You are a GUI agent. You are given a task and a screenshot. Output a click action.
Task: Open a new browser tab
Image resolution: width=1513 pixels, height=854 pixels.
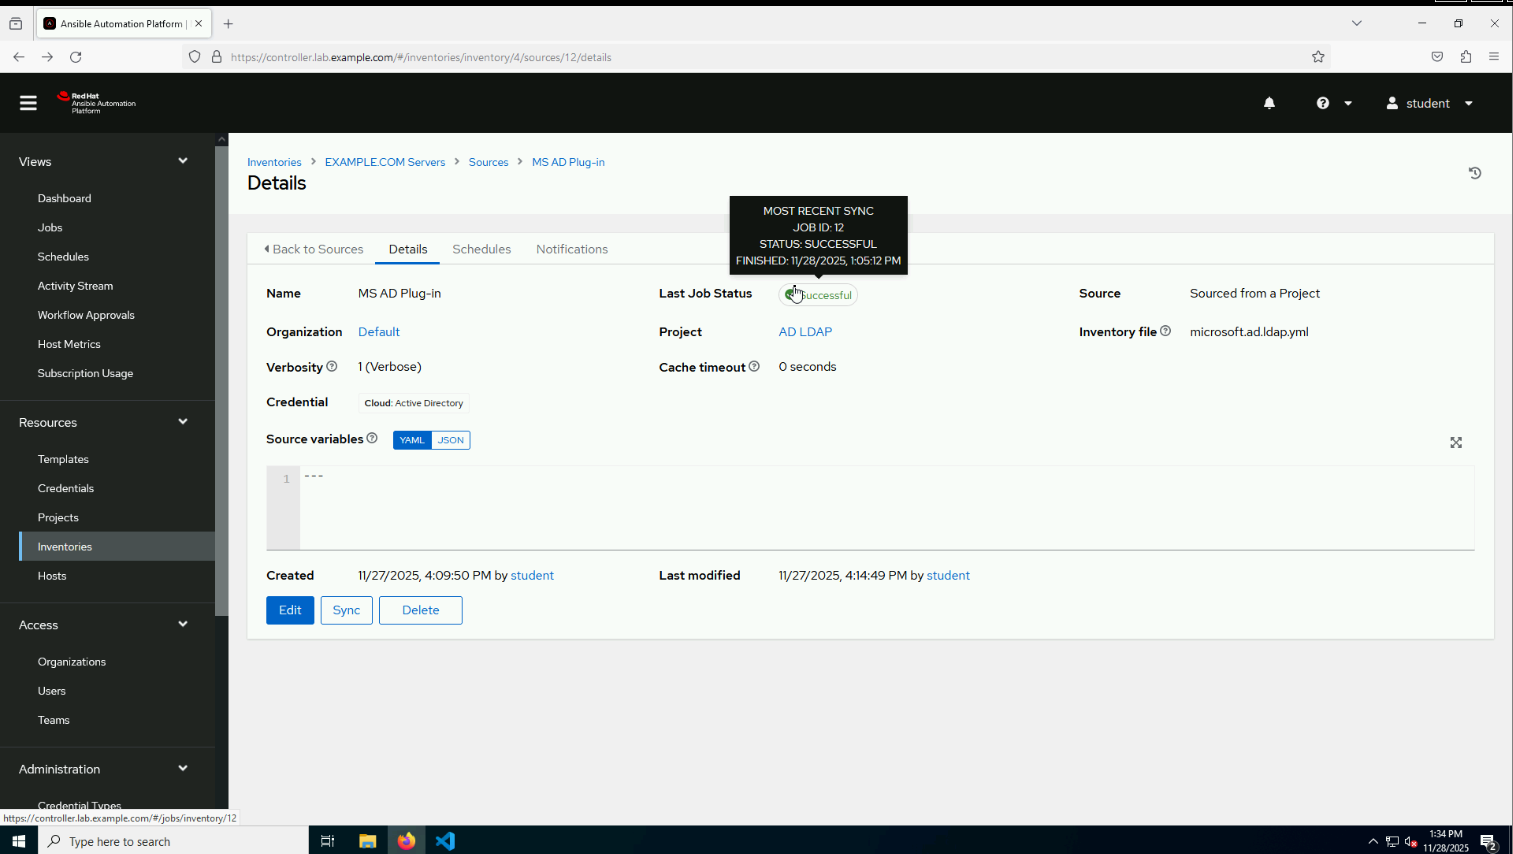point(228,23)
